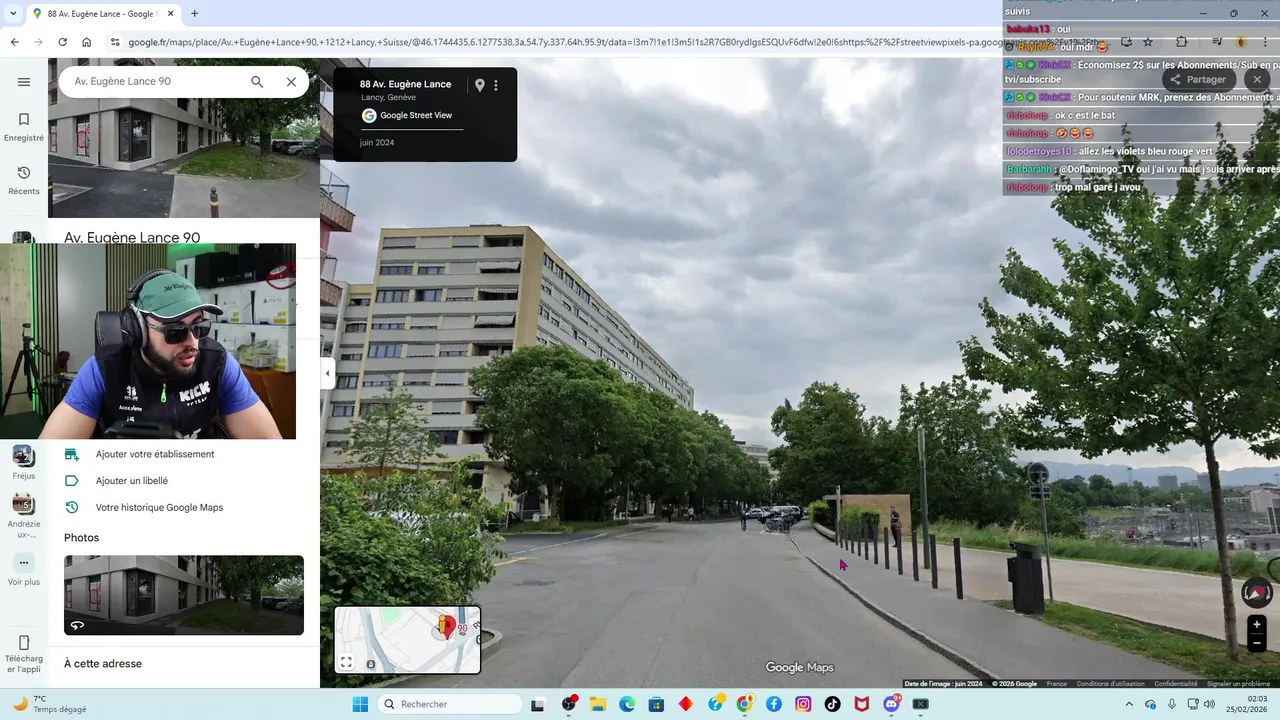The height and width of the screenshot is (720, 1280).
Task: Go back in browser history
Action: 14,42
